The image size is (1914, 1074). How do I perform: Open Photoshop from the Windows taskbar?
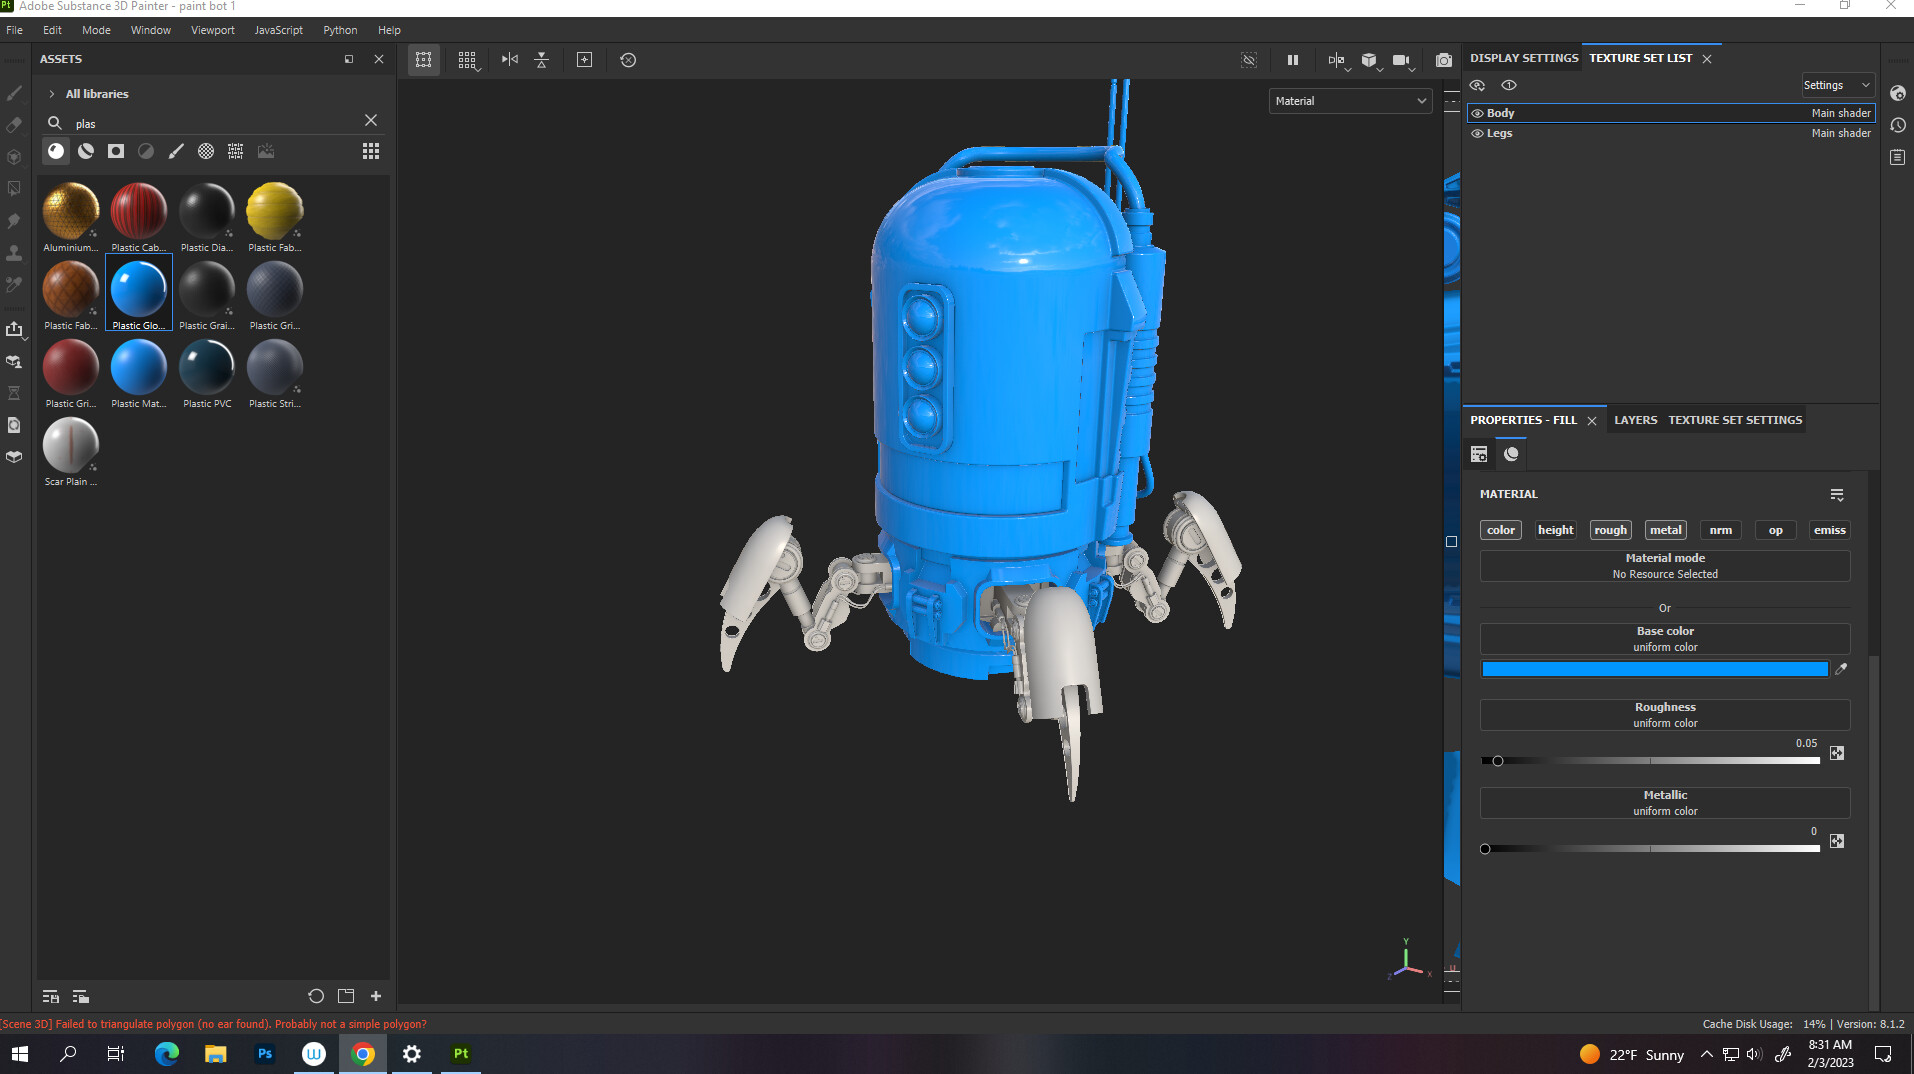265,1053
